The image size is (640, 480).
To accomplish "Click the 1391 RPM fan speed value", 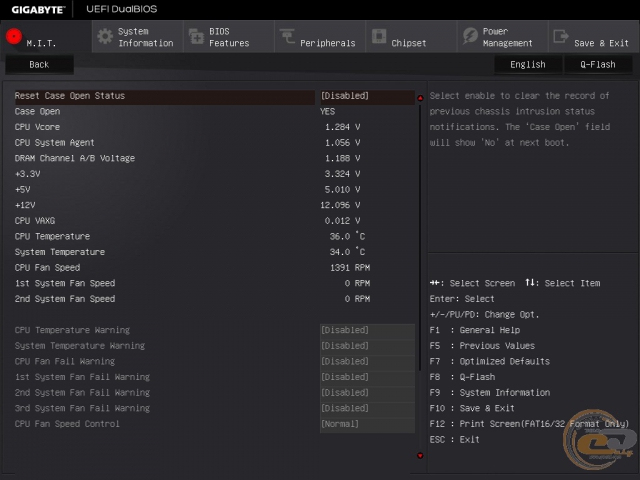I will [x=350, y=268].
